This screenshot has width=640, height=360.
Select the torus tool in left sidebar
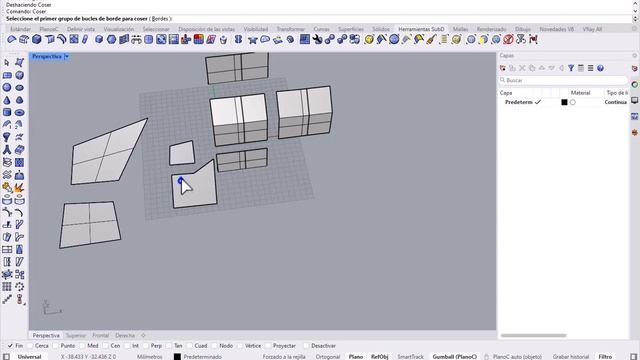pyautogui.click(x=19, y=112)
